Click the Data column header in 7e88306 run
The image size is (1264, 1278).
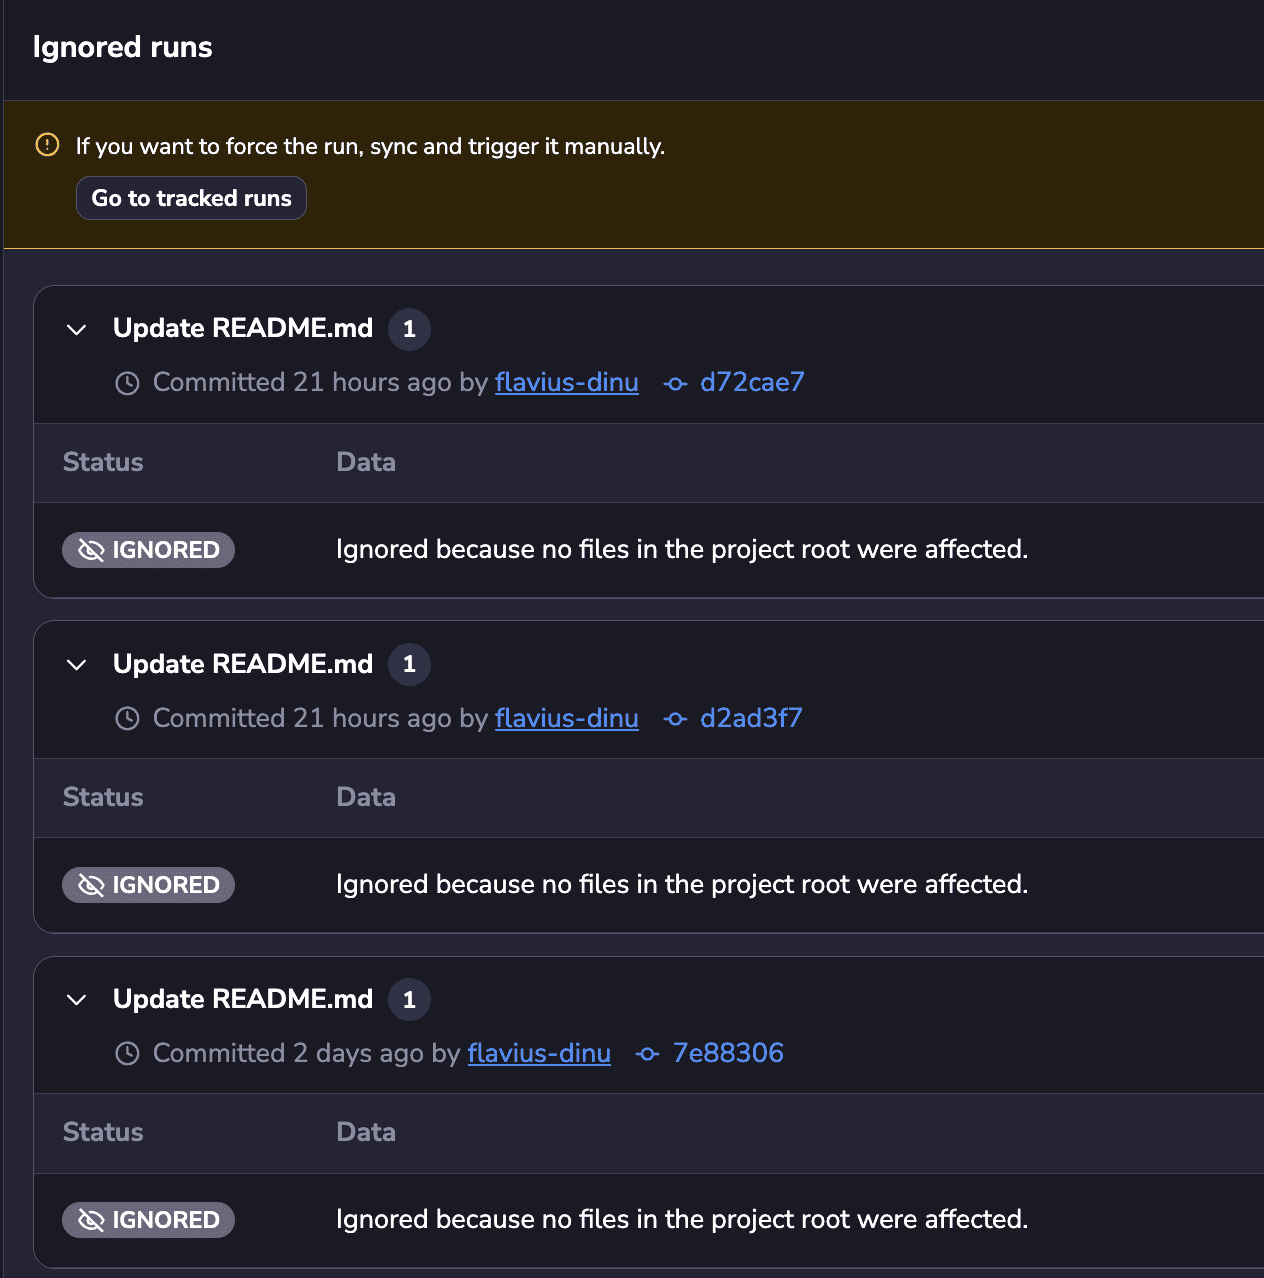[x=366, y=1132]
